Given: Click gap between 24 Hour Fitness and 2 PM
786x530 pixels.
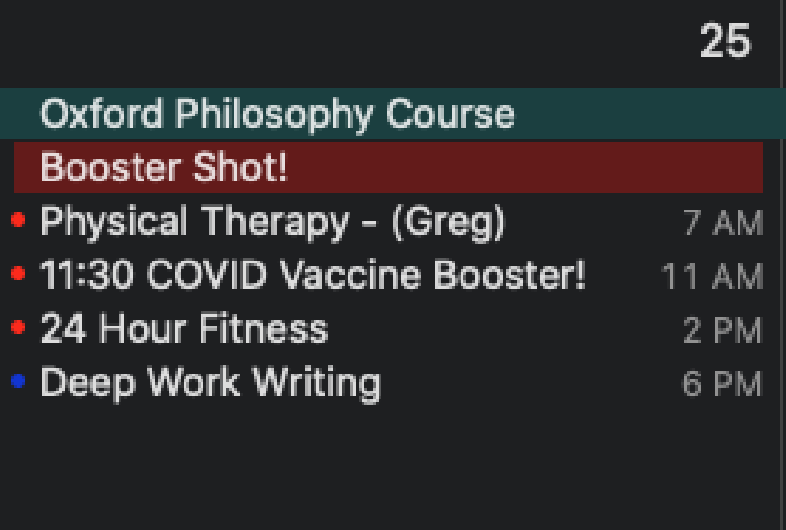Looking at the screenshot, I should tap(500, 328).
